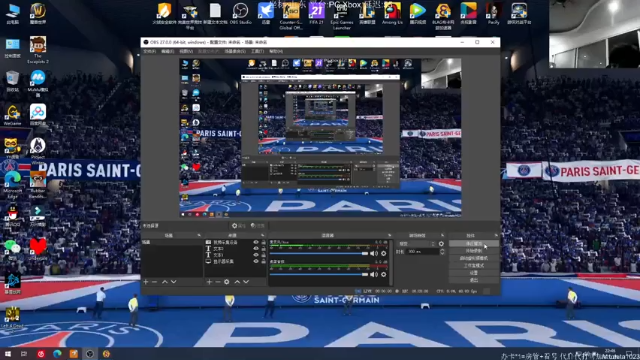Open transition properties gear icon

point(441,244)
